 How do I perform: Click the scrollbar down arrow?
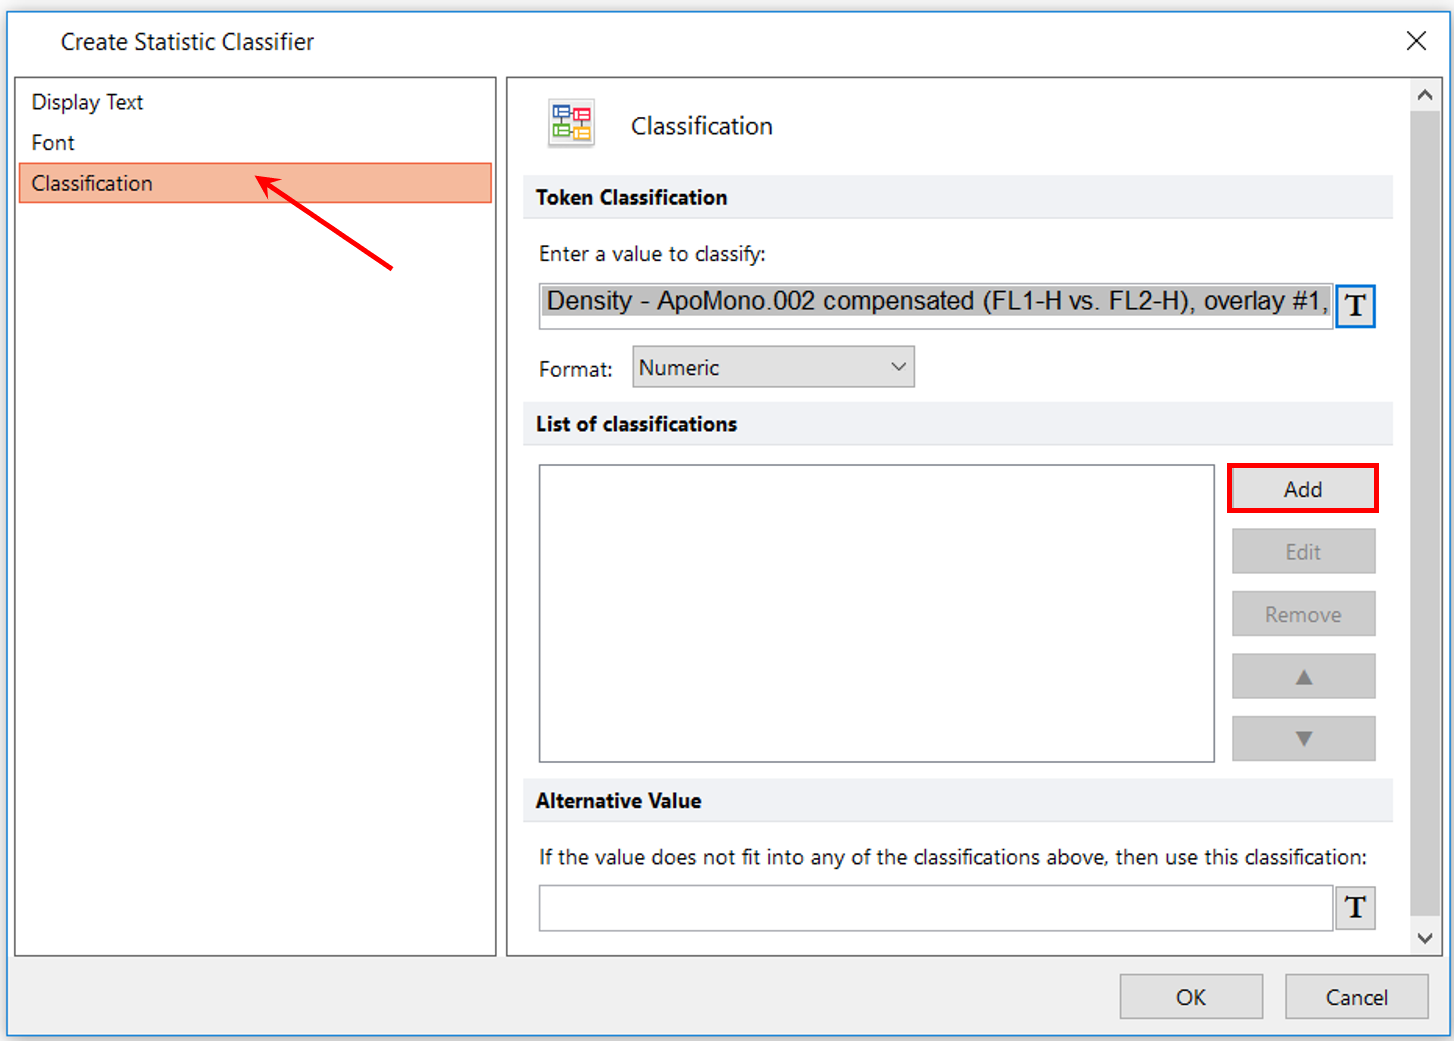click(1425, 938)
